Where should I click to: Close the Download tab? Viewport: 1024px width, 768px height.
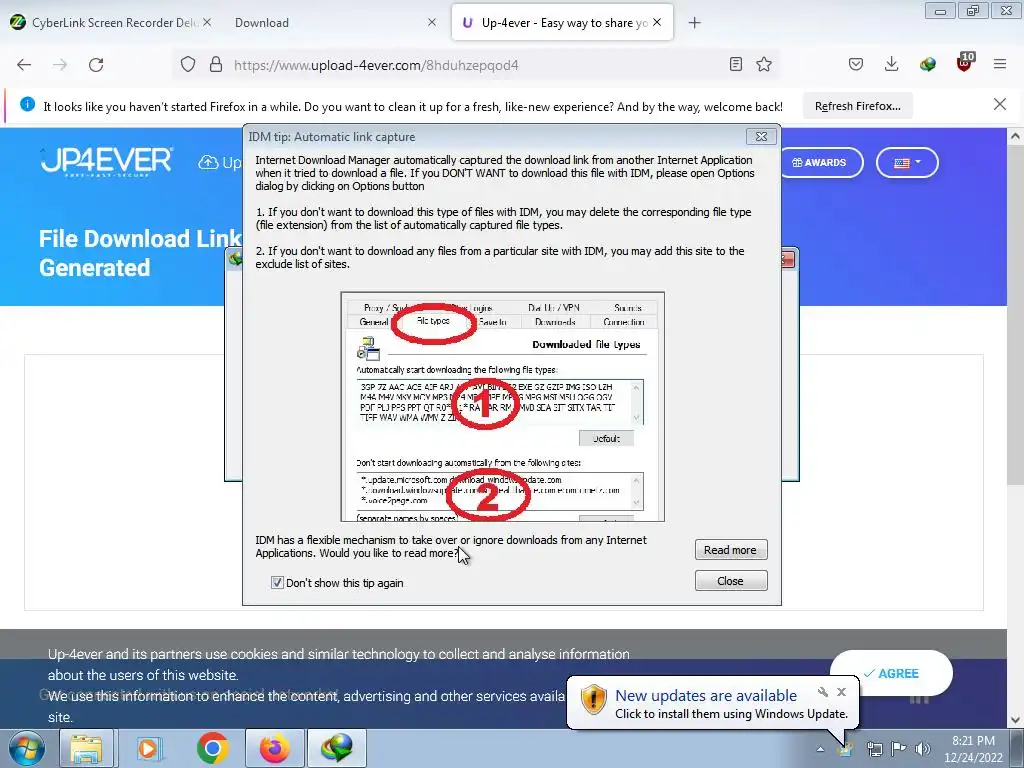[432, 22]
